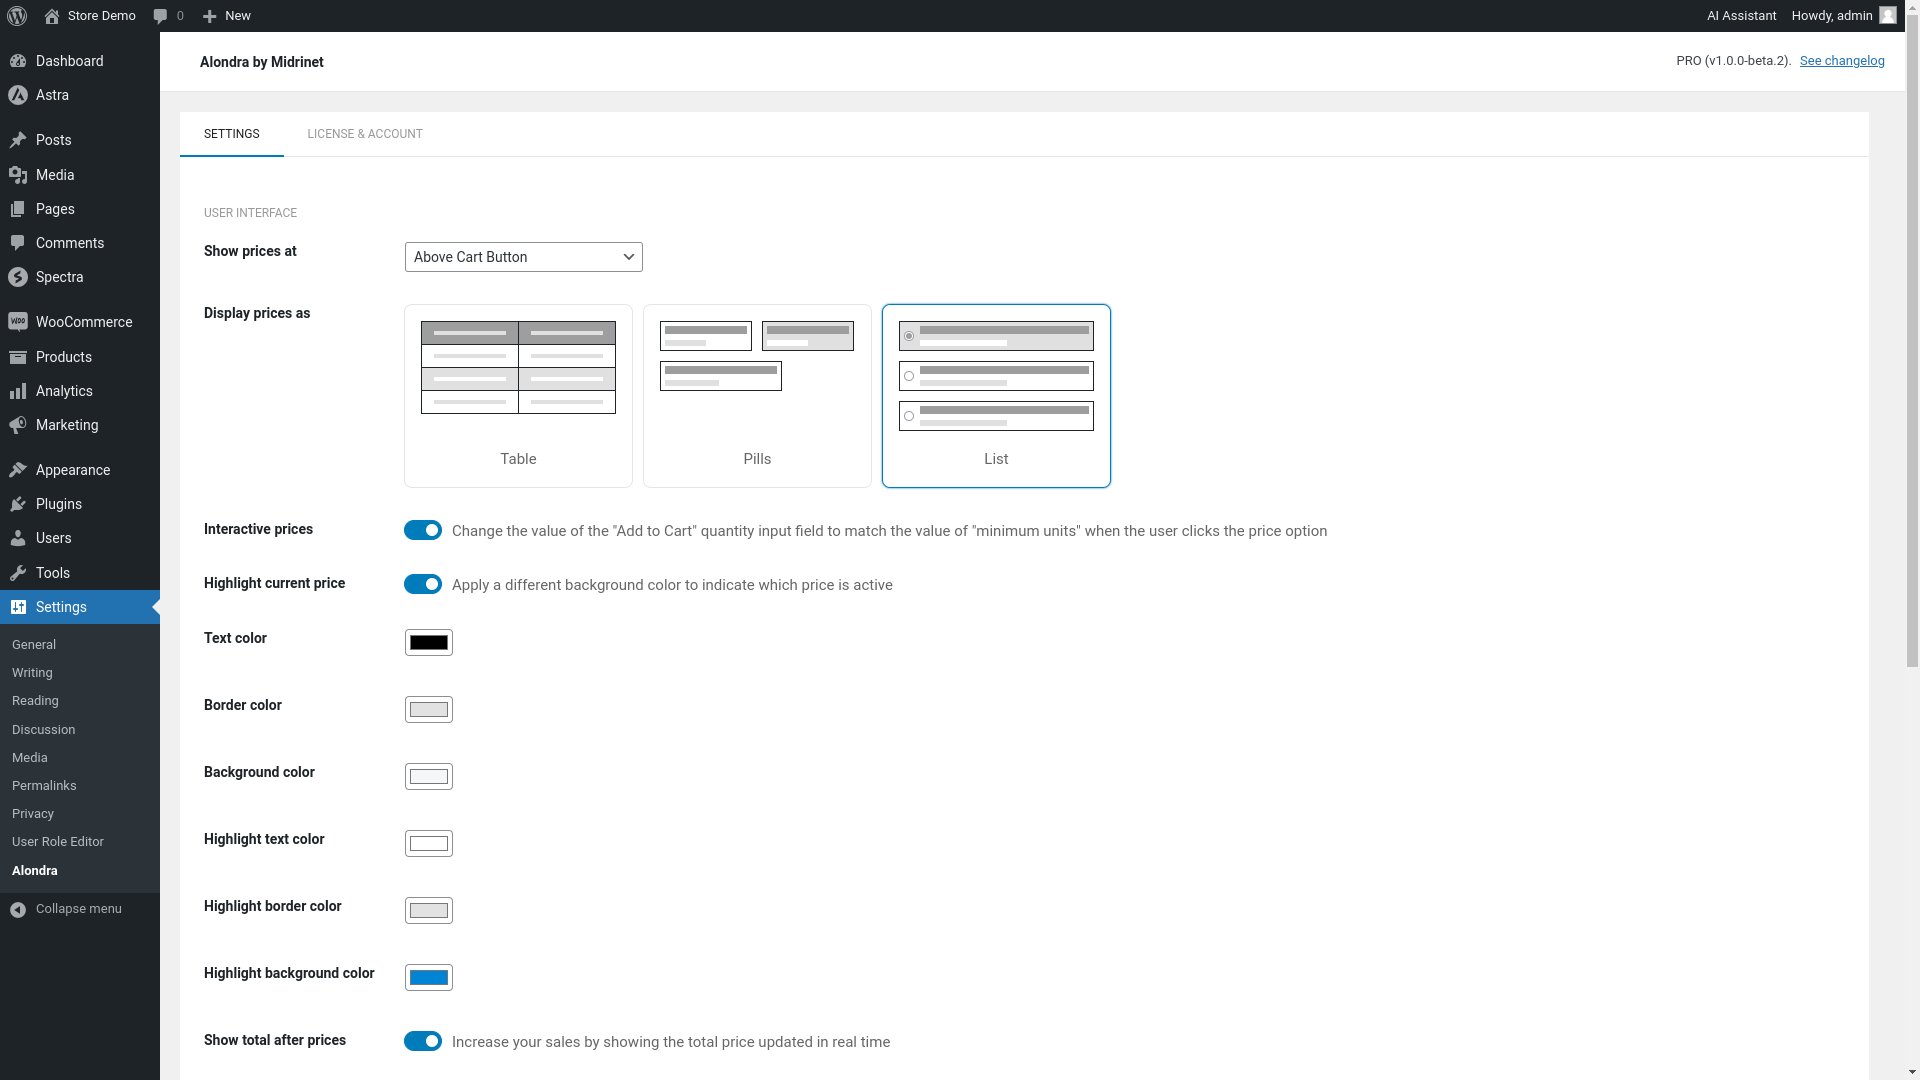Click the Alondra by Midrinet heading
Viewport: 1920px width, 1080px height.
(262, 62)
